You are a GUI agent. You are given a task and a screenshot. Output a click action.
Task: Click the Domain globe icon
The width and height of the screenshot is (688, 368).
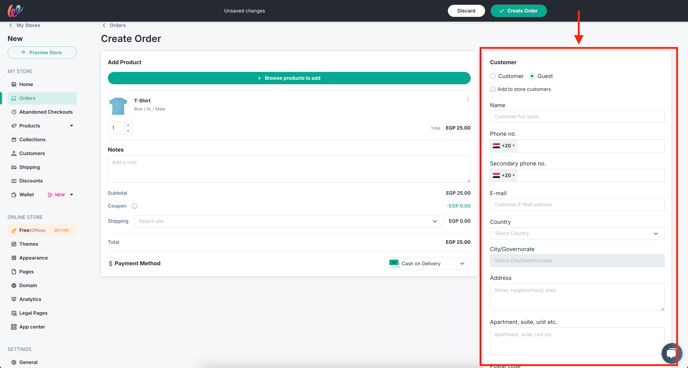point(14,285)
